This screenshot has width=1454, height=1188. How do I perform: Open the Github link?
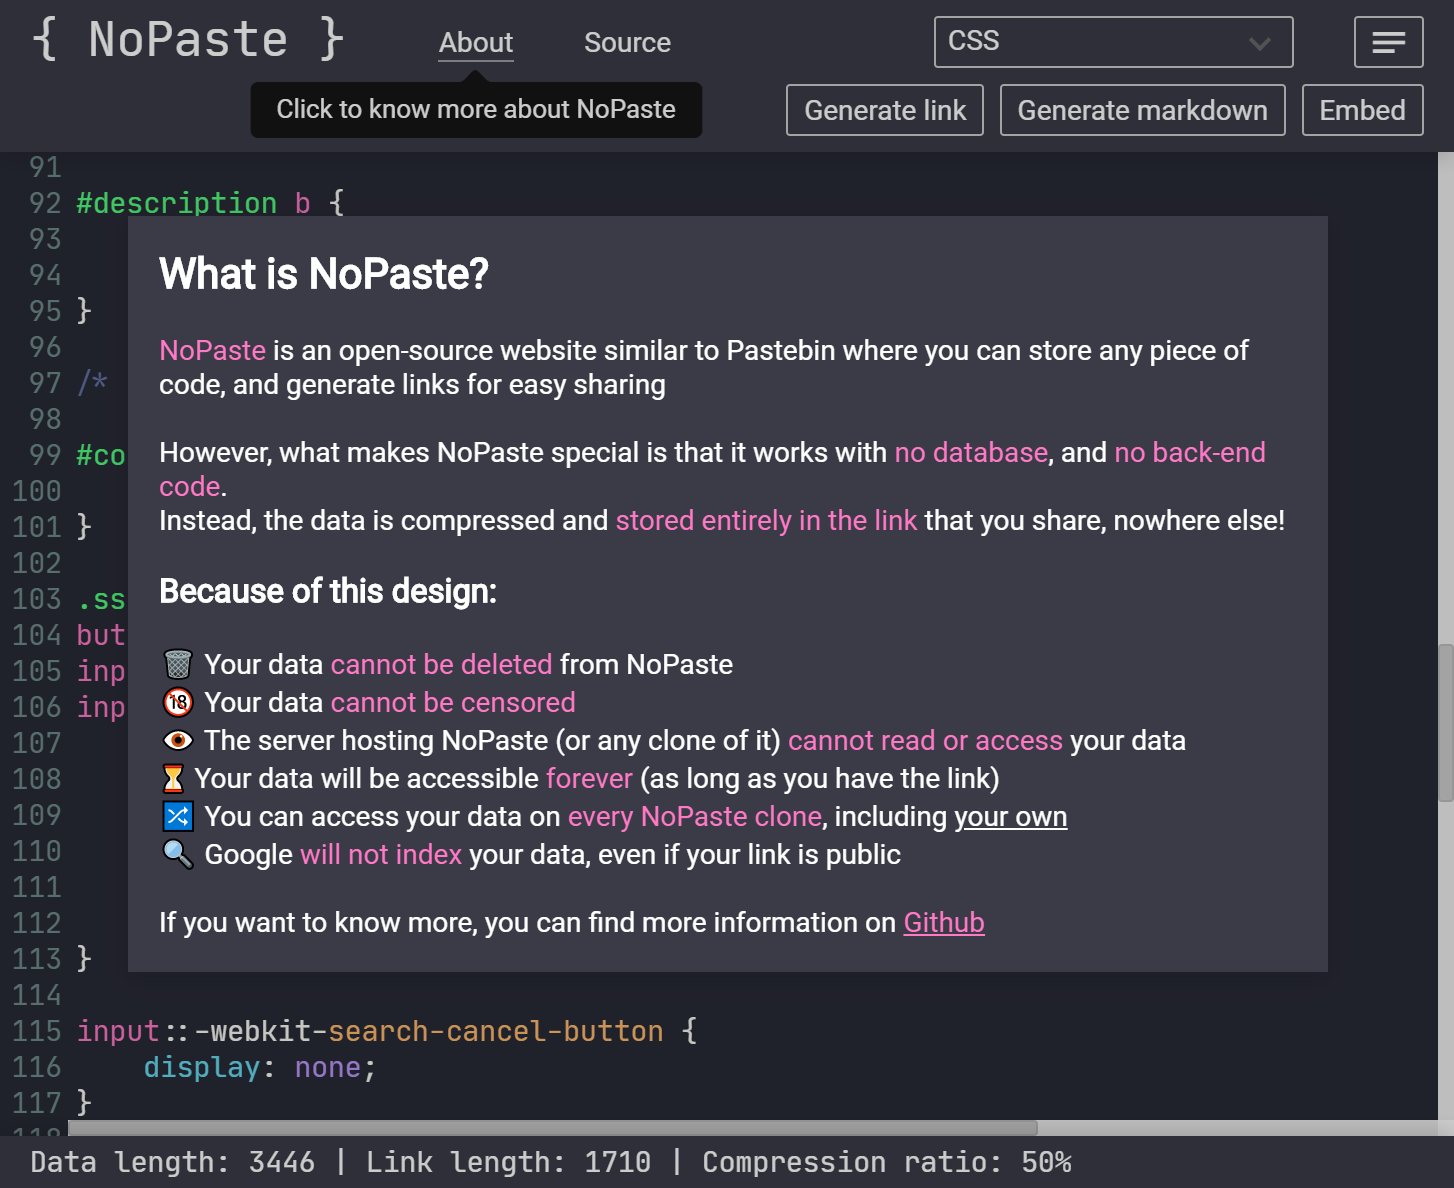coord(943,922)
